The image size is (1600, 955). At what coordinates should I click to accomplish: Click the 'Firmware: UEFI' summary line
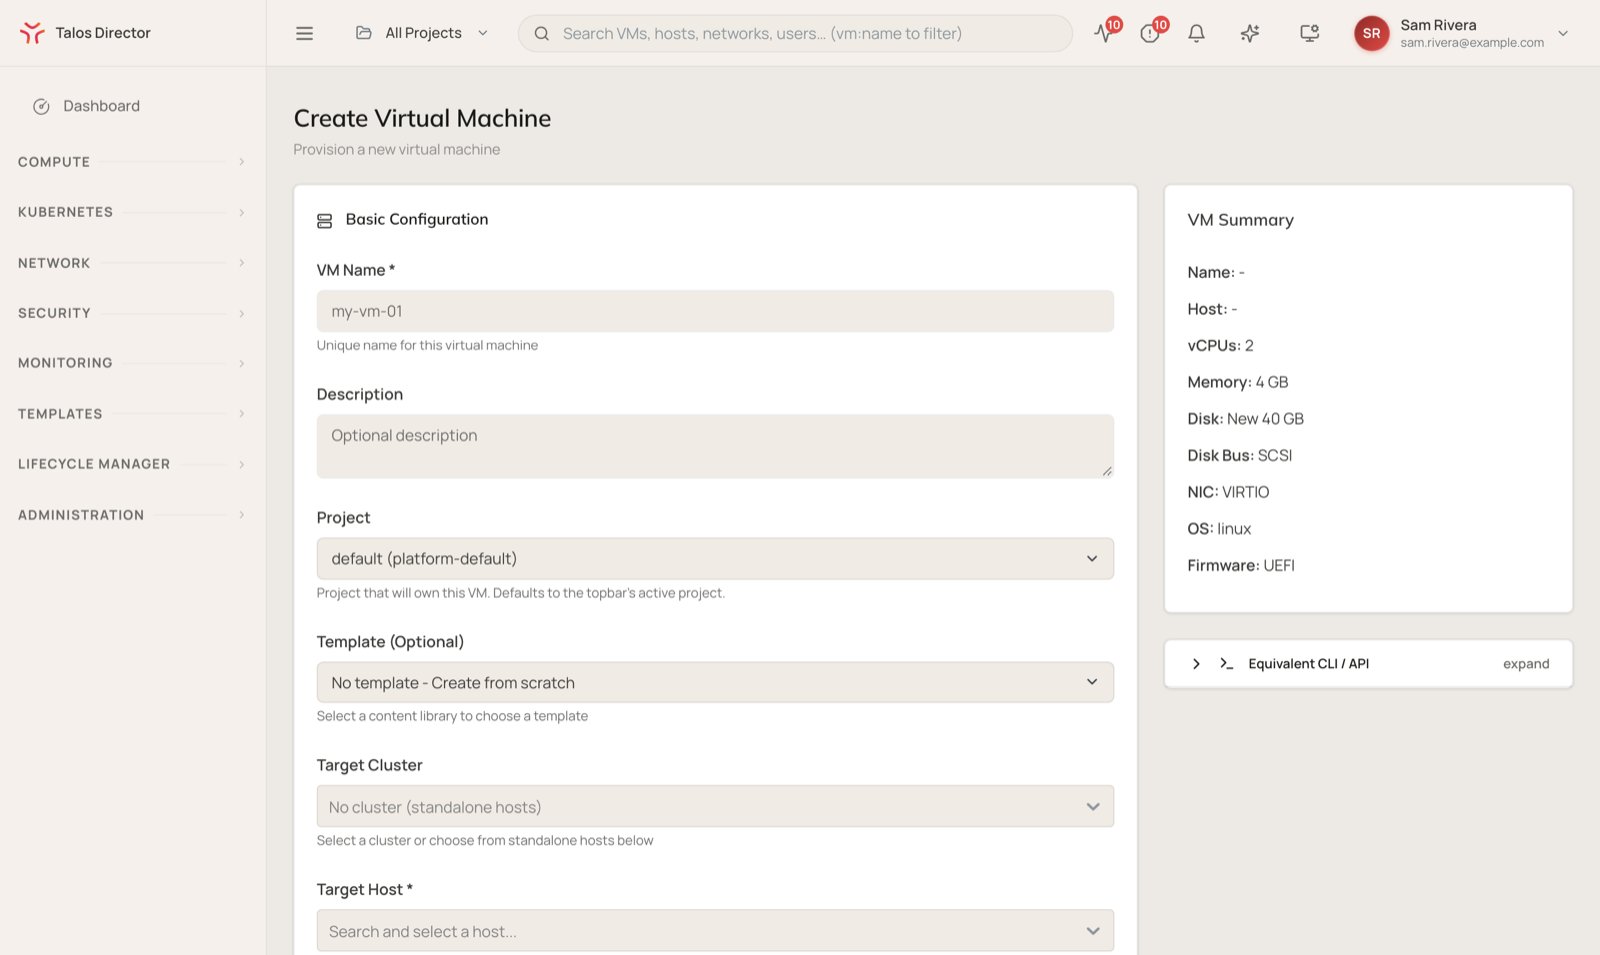pos(1241,566)
